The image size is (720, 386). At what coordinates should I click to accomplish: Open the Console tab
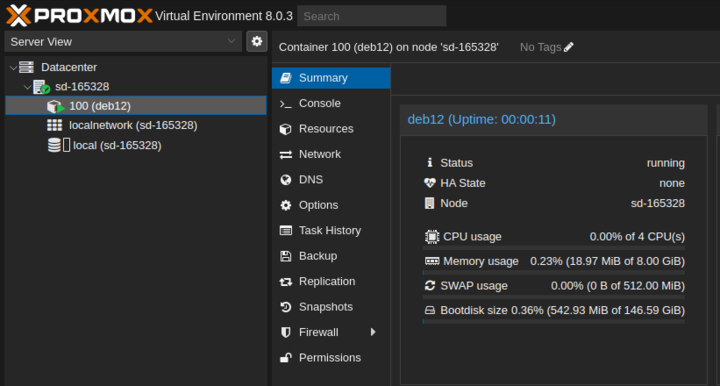click(x=331, y=103)
